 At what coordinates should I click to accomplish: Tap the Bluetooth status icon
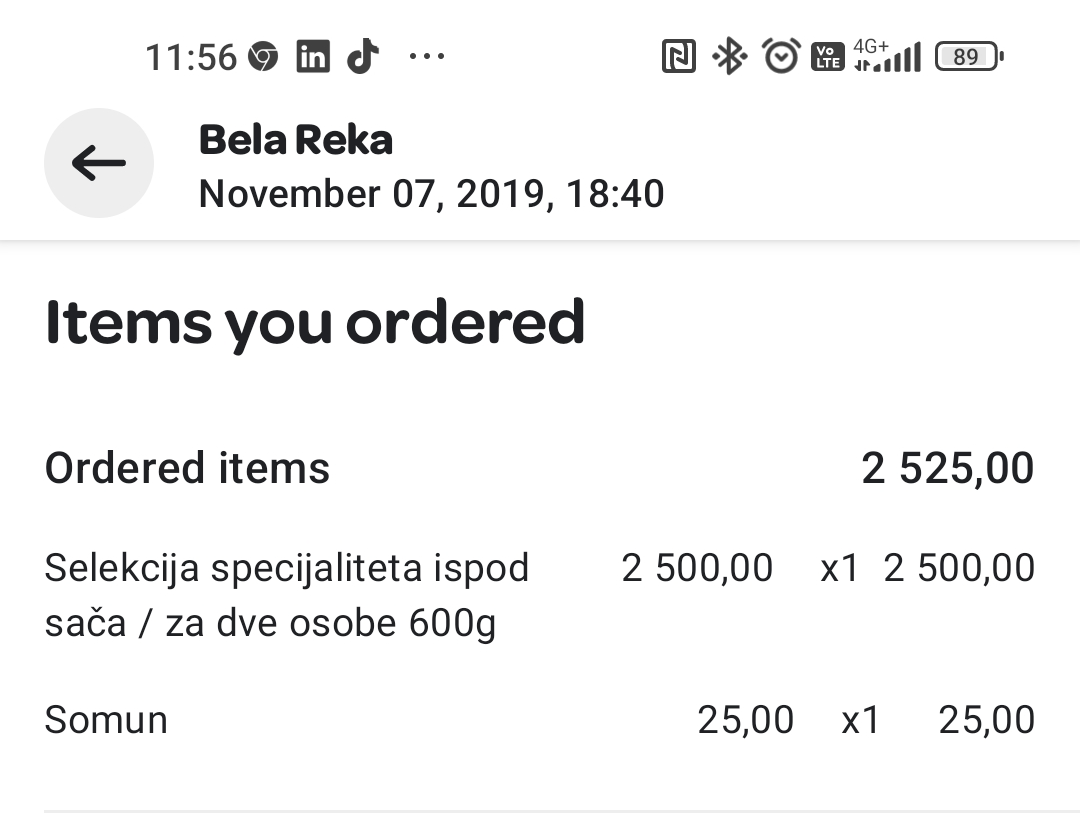[729, 56]
